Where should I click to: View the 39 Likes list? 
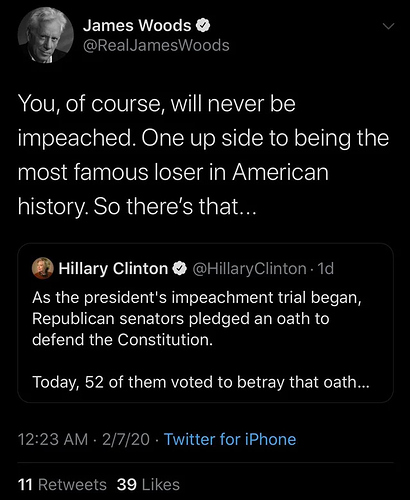point(148,485)
